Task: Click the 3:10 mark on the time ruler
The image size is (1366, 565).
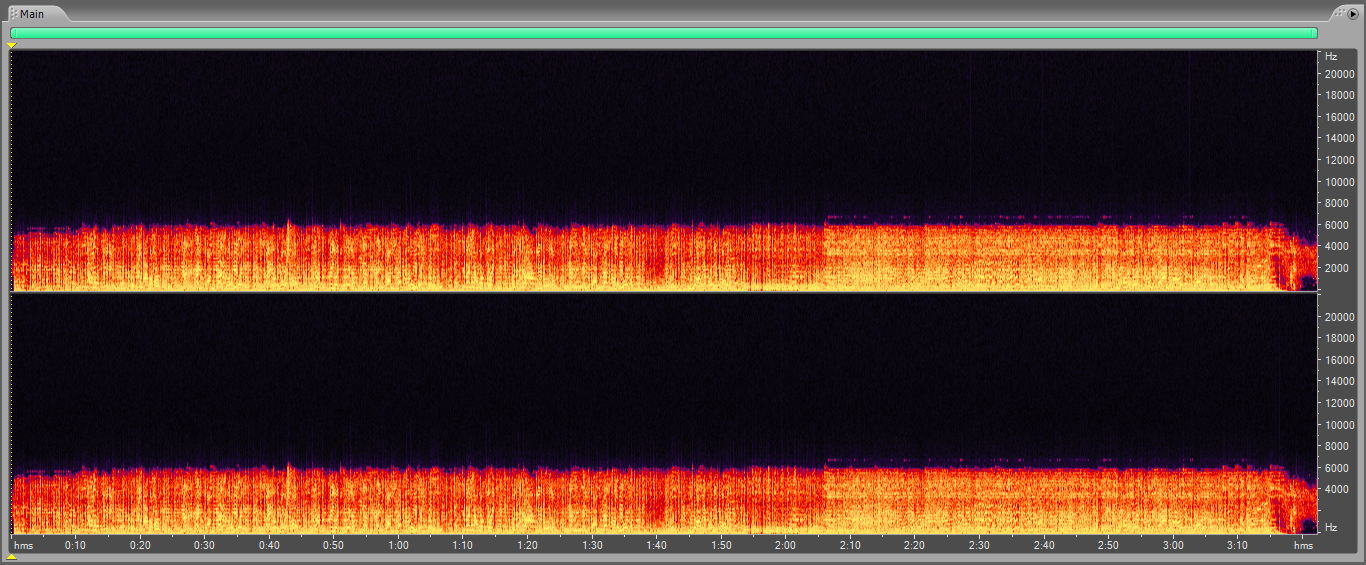Action: pos(1237,546)
